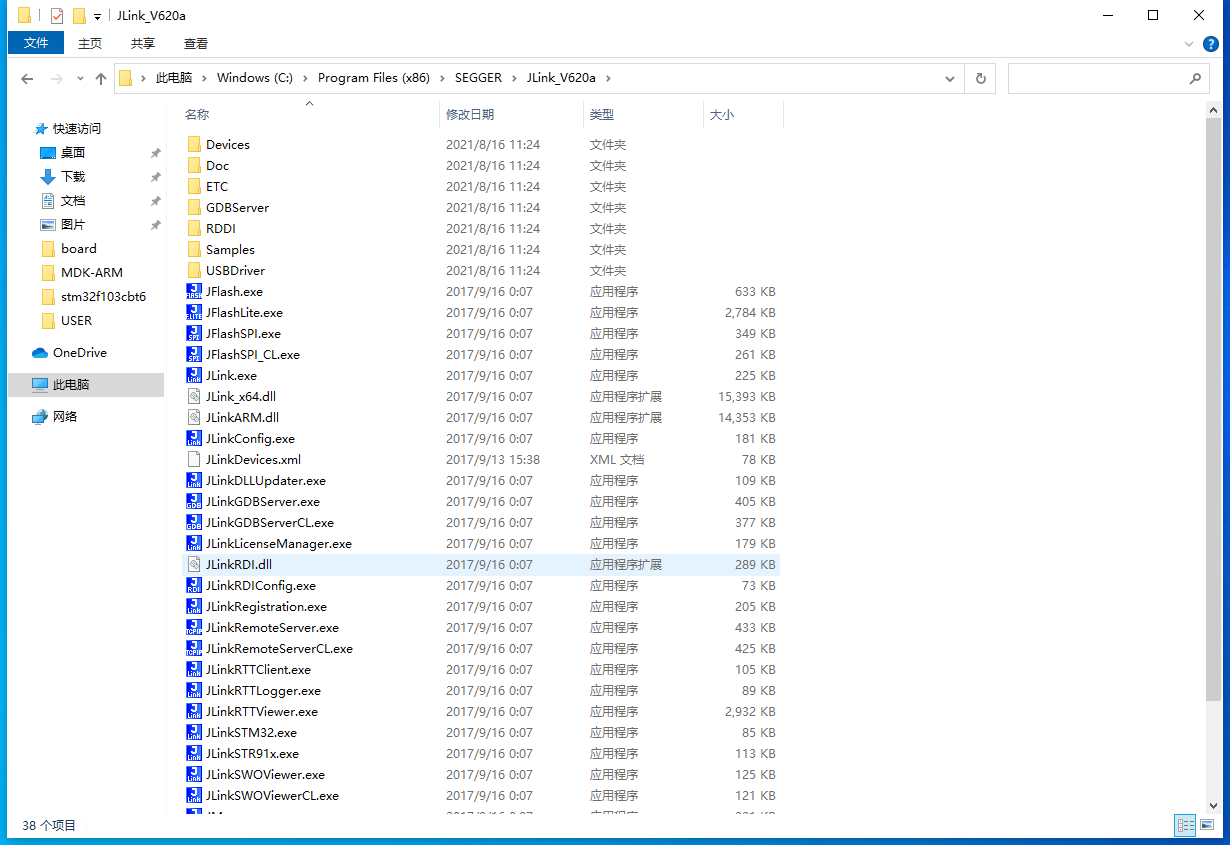
Task: Click the search magnifier icon
Action: [1195, 78]
